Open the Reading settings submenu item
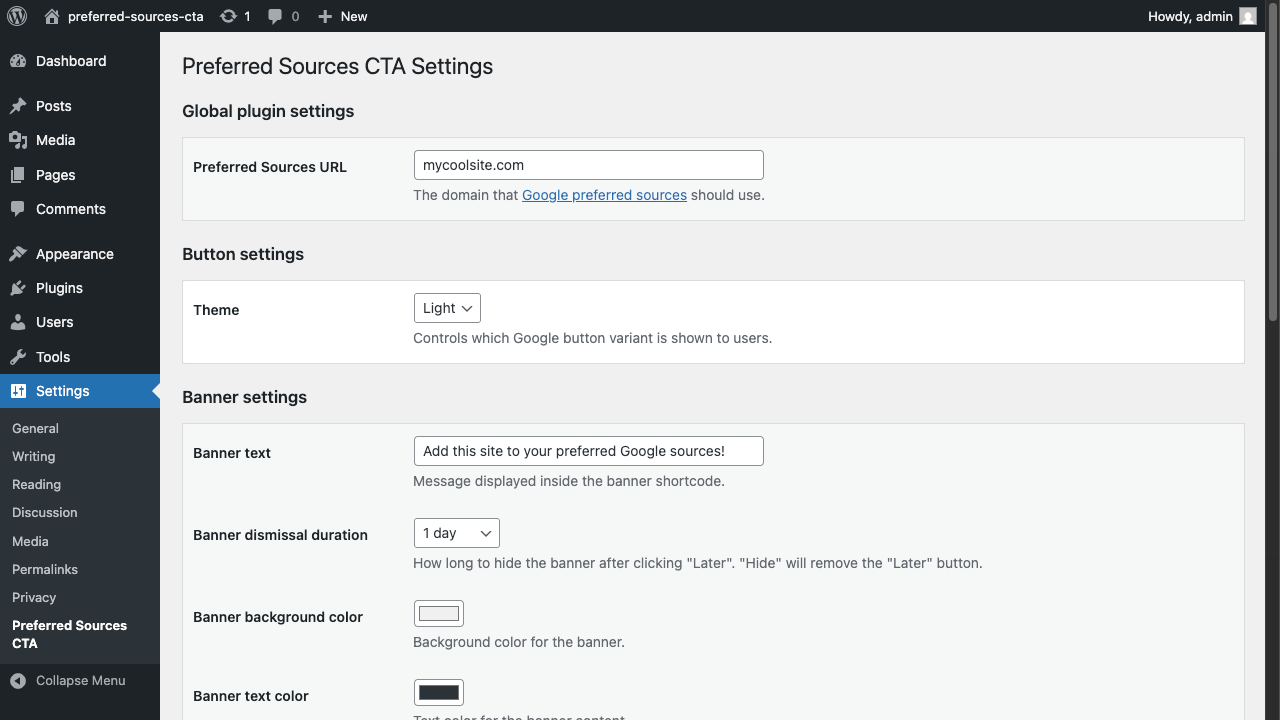 pyautogui.click(x=36, y=484)
